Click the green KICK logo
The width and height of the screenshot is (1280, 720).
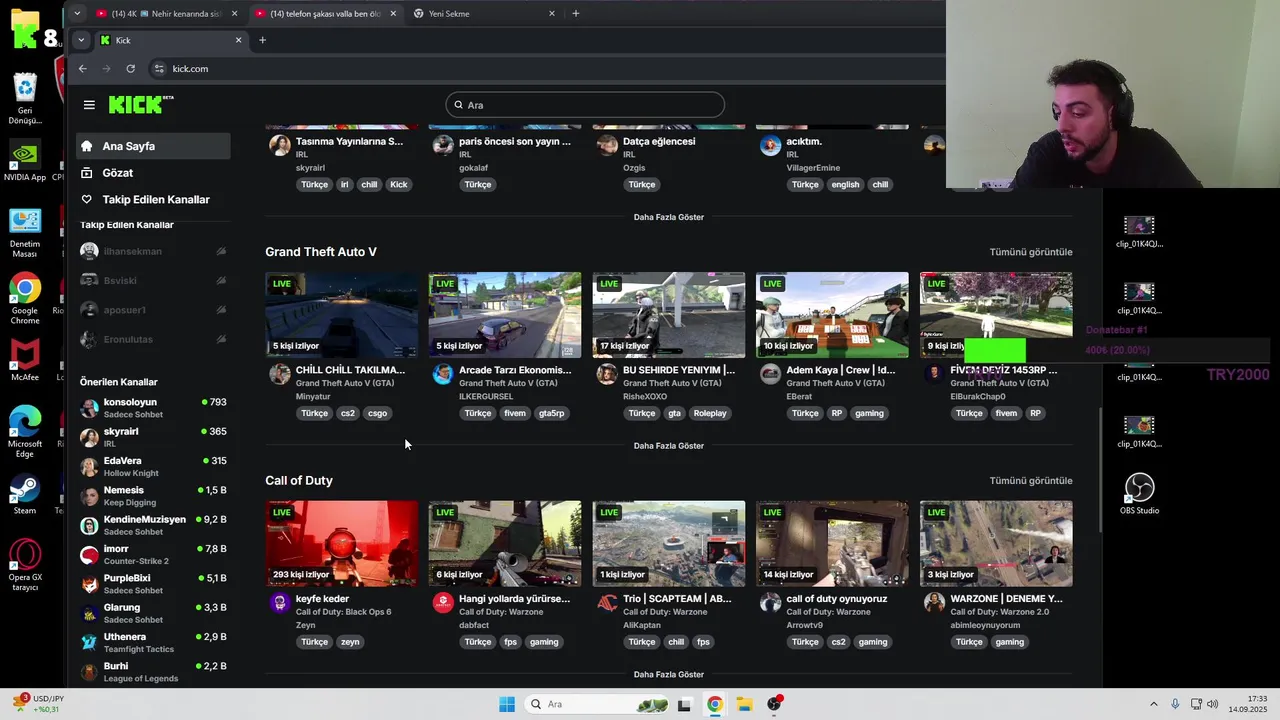click(x=141, y=104)
